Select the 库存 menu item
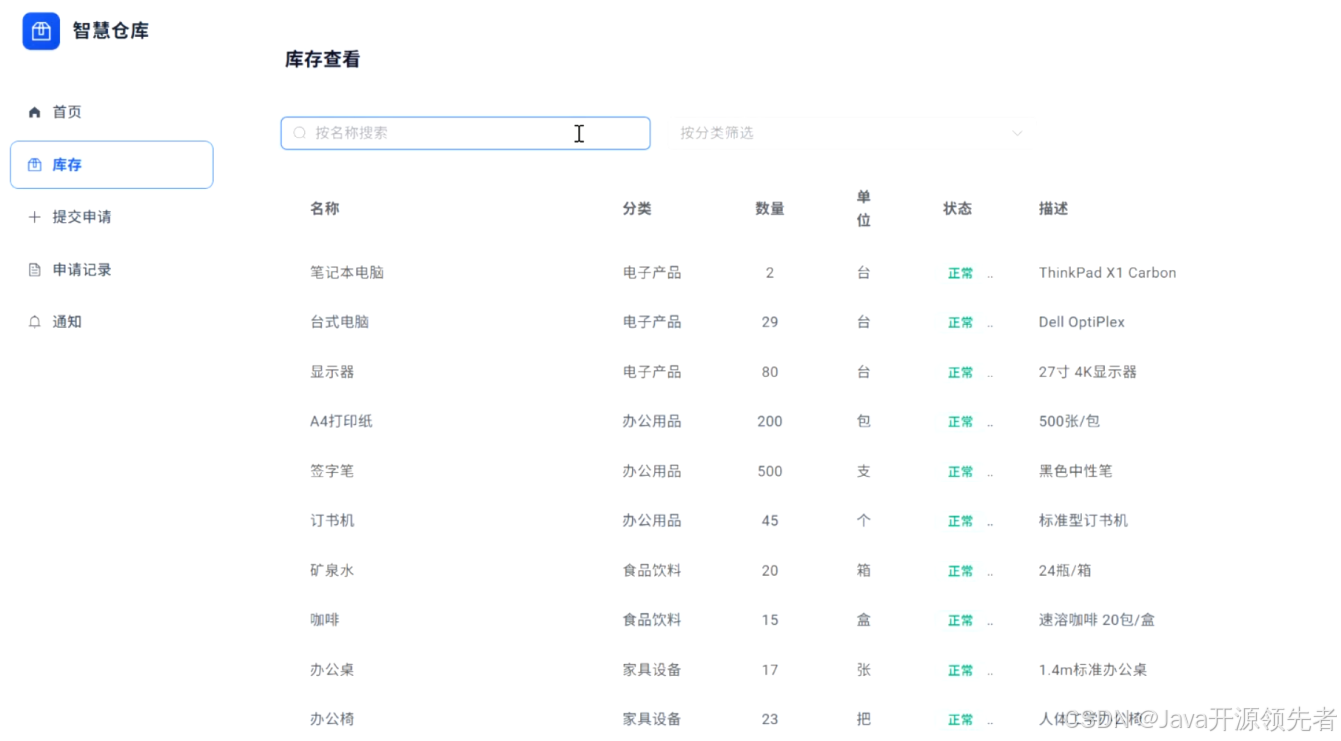Screen dimensions: 1341x741 [x=112, y=165]
